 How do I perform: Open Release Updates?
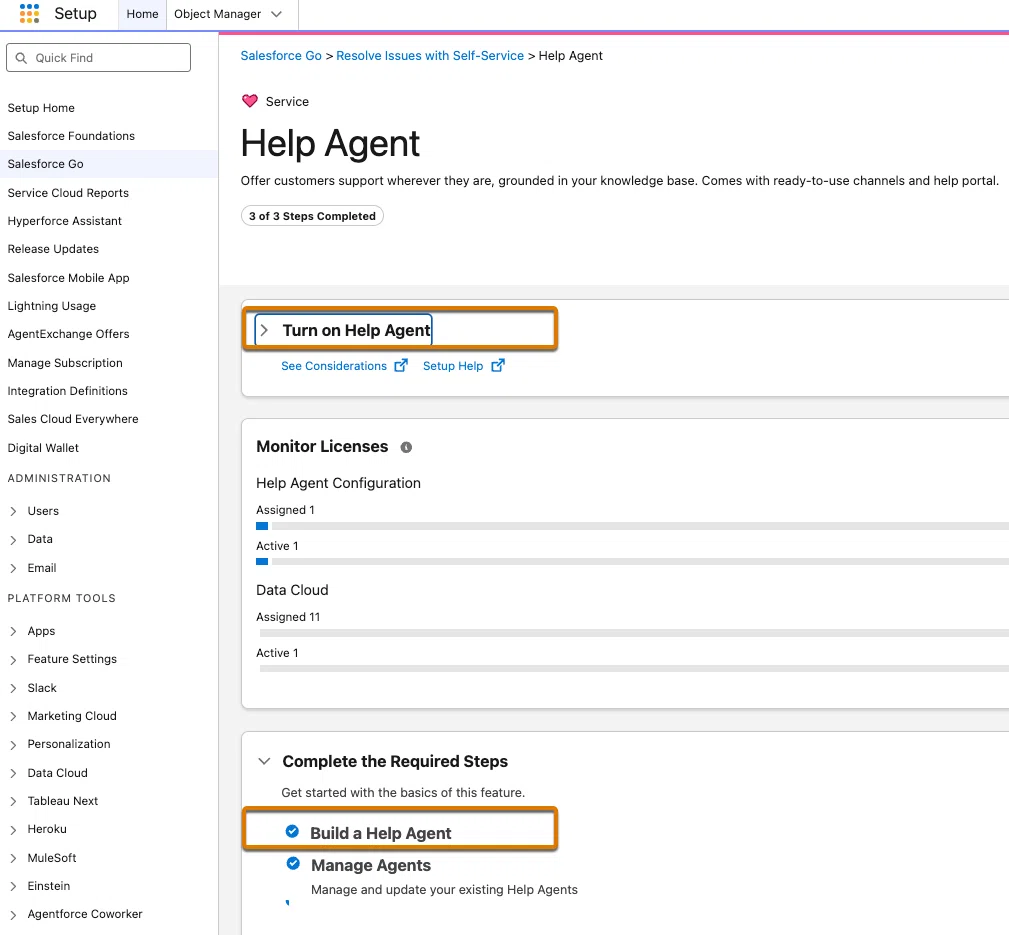tap(53, 249)
